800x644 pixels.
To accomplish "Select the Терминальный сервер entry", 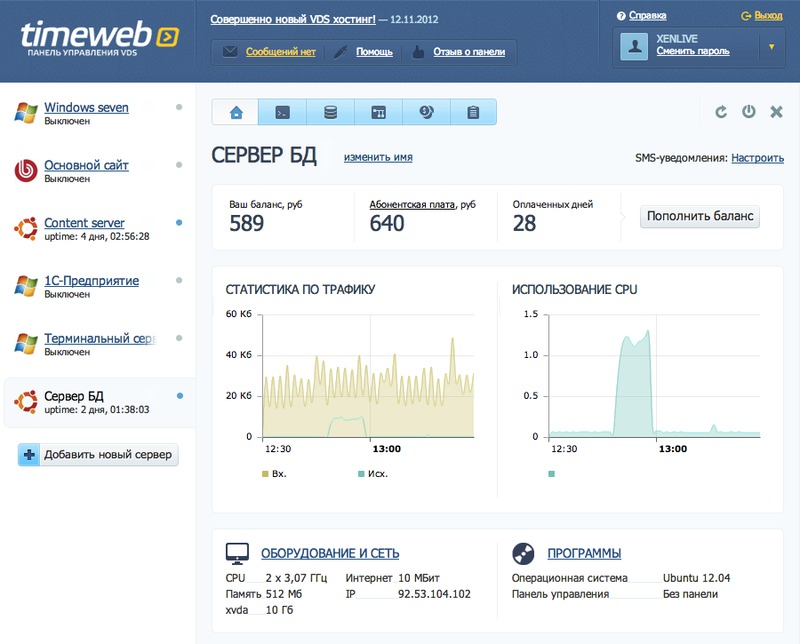I will click(100, 338).
